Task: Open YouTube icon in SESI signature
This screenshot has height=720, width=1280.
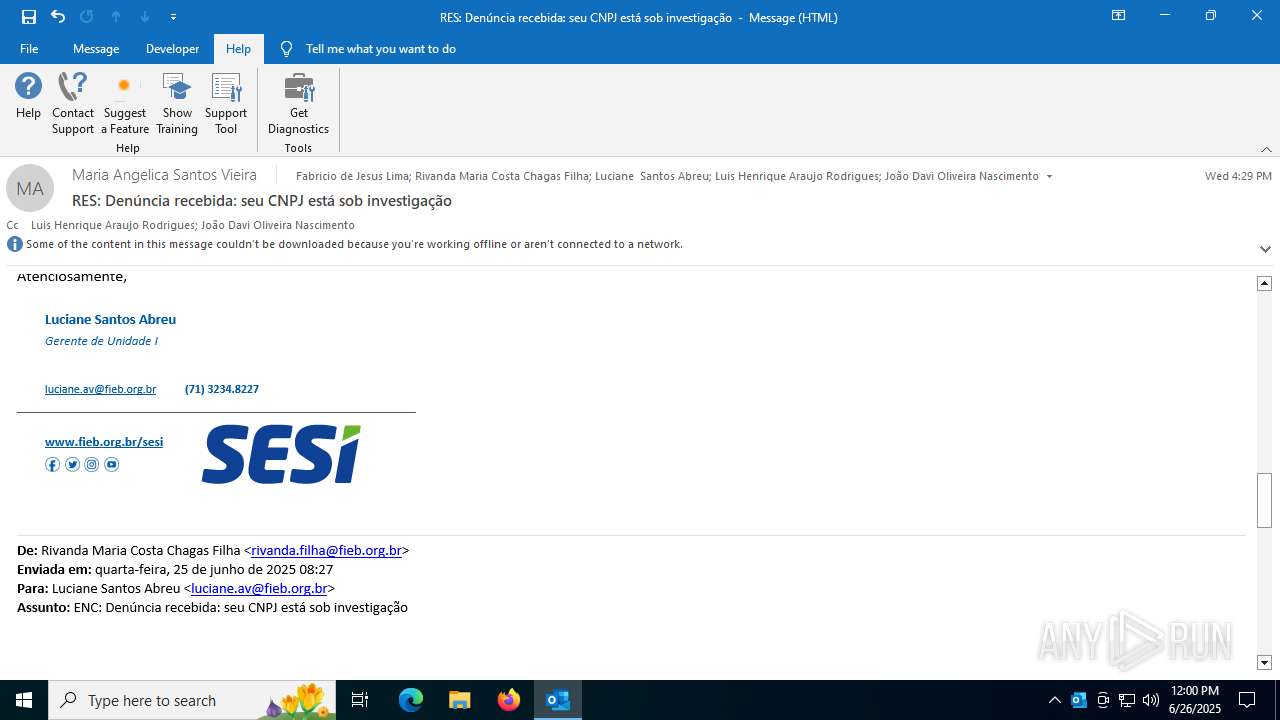Action: tap(111, 464)
